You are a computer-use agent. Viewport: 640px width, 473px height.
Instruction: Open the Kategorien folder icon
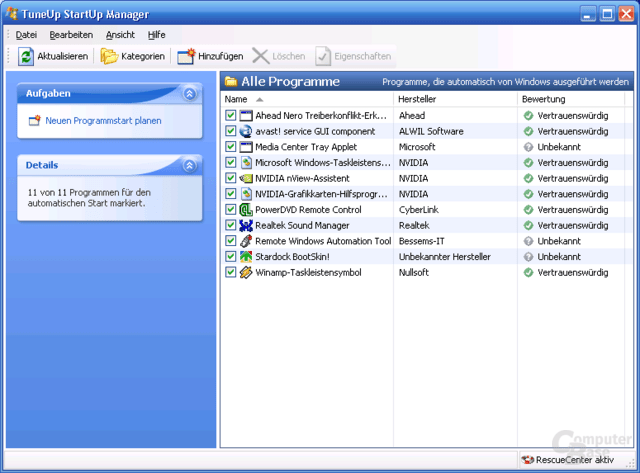(x=109, y=56)
